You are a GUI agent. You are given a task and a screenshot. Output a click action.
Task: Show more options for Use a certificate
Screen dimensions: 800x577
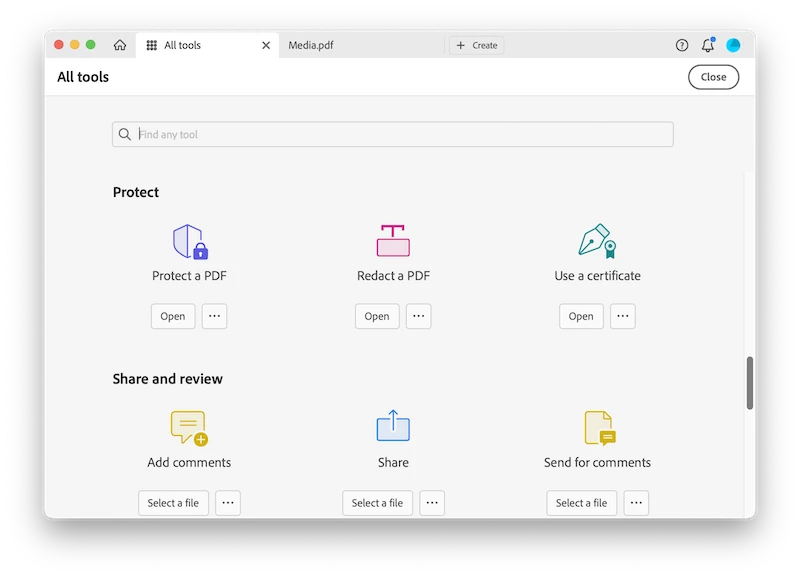click(x=622, y=316)
